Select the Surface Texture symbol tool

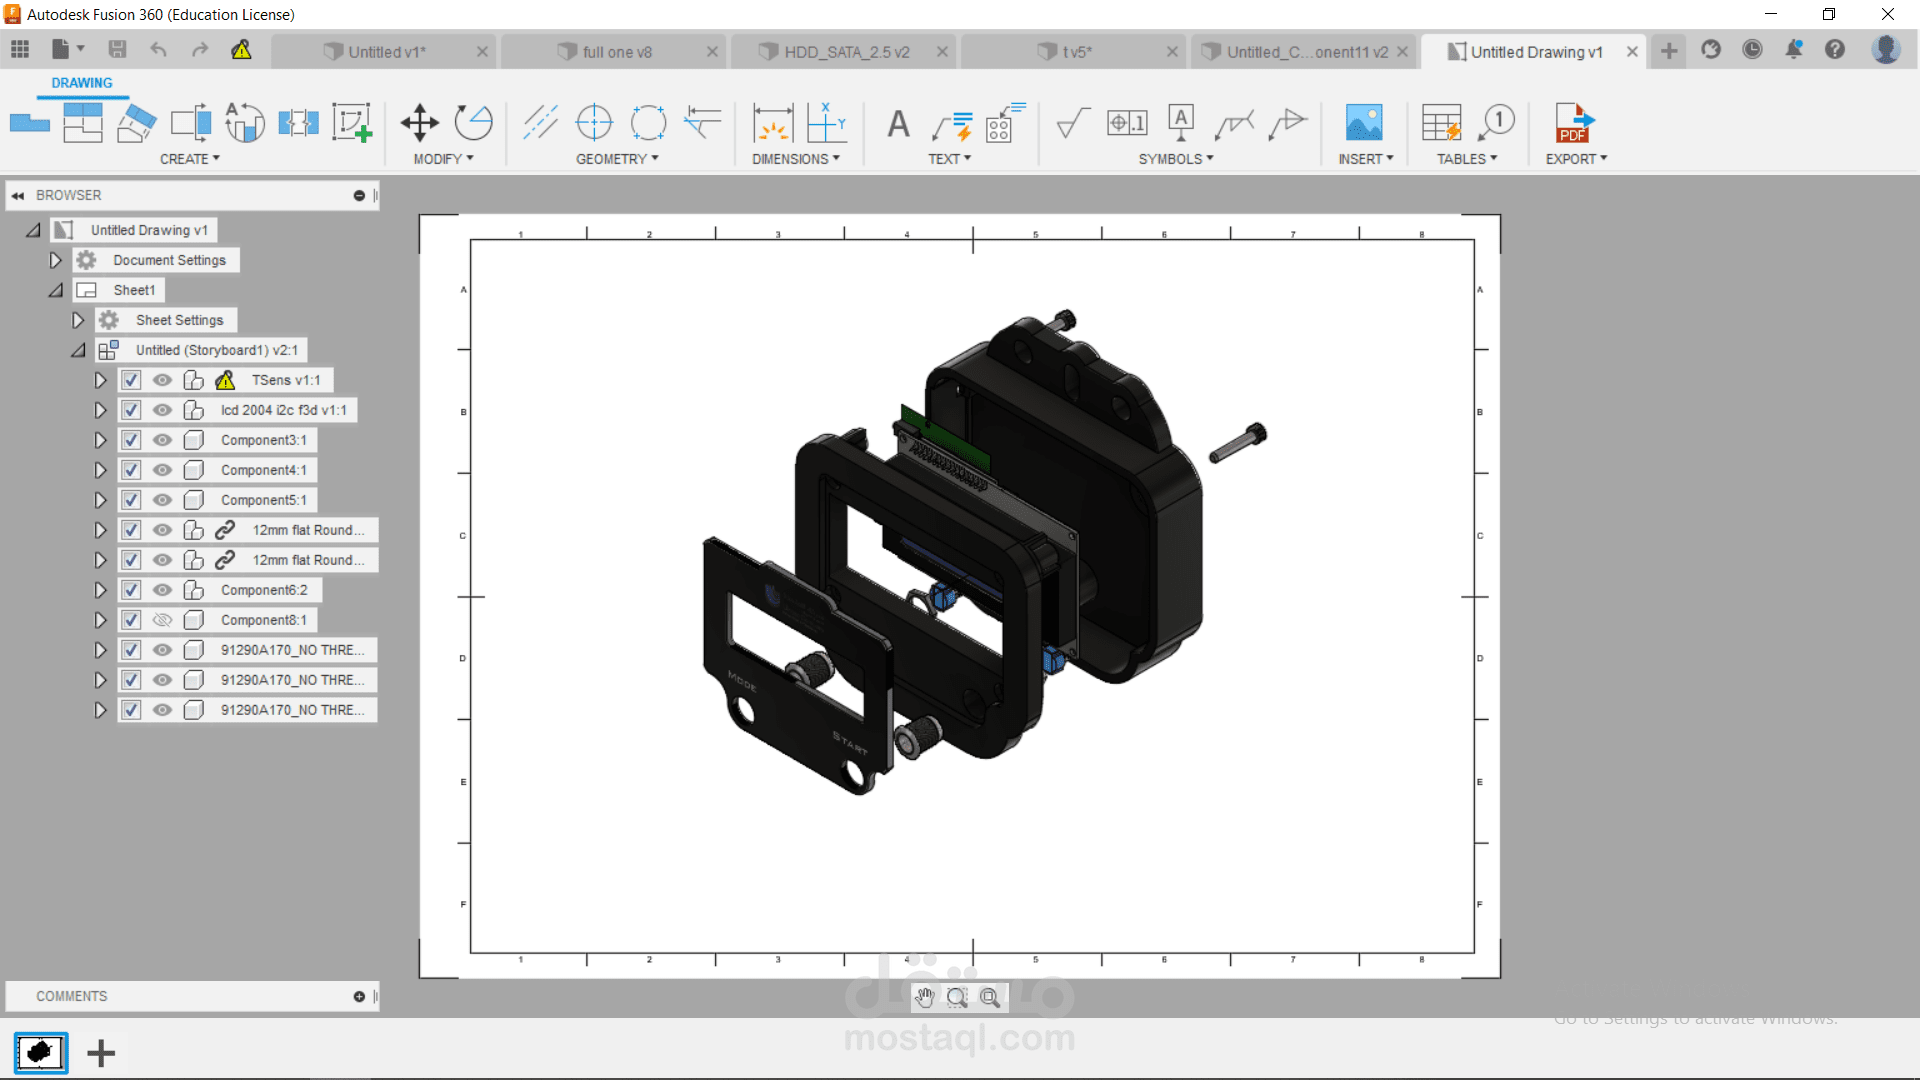point(1072,124)
